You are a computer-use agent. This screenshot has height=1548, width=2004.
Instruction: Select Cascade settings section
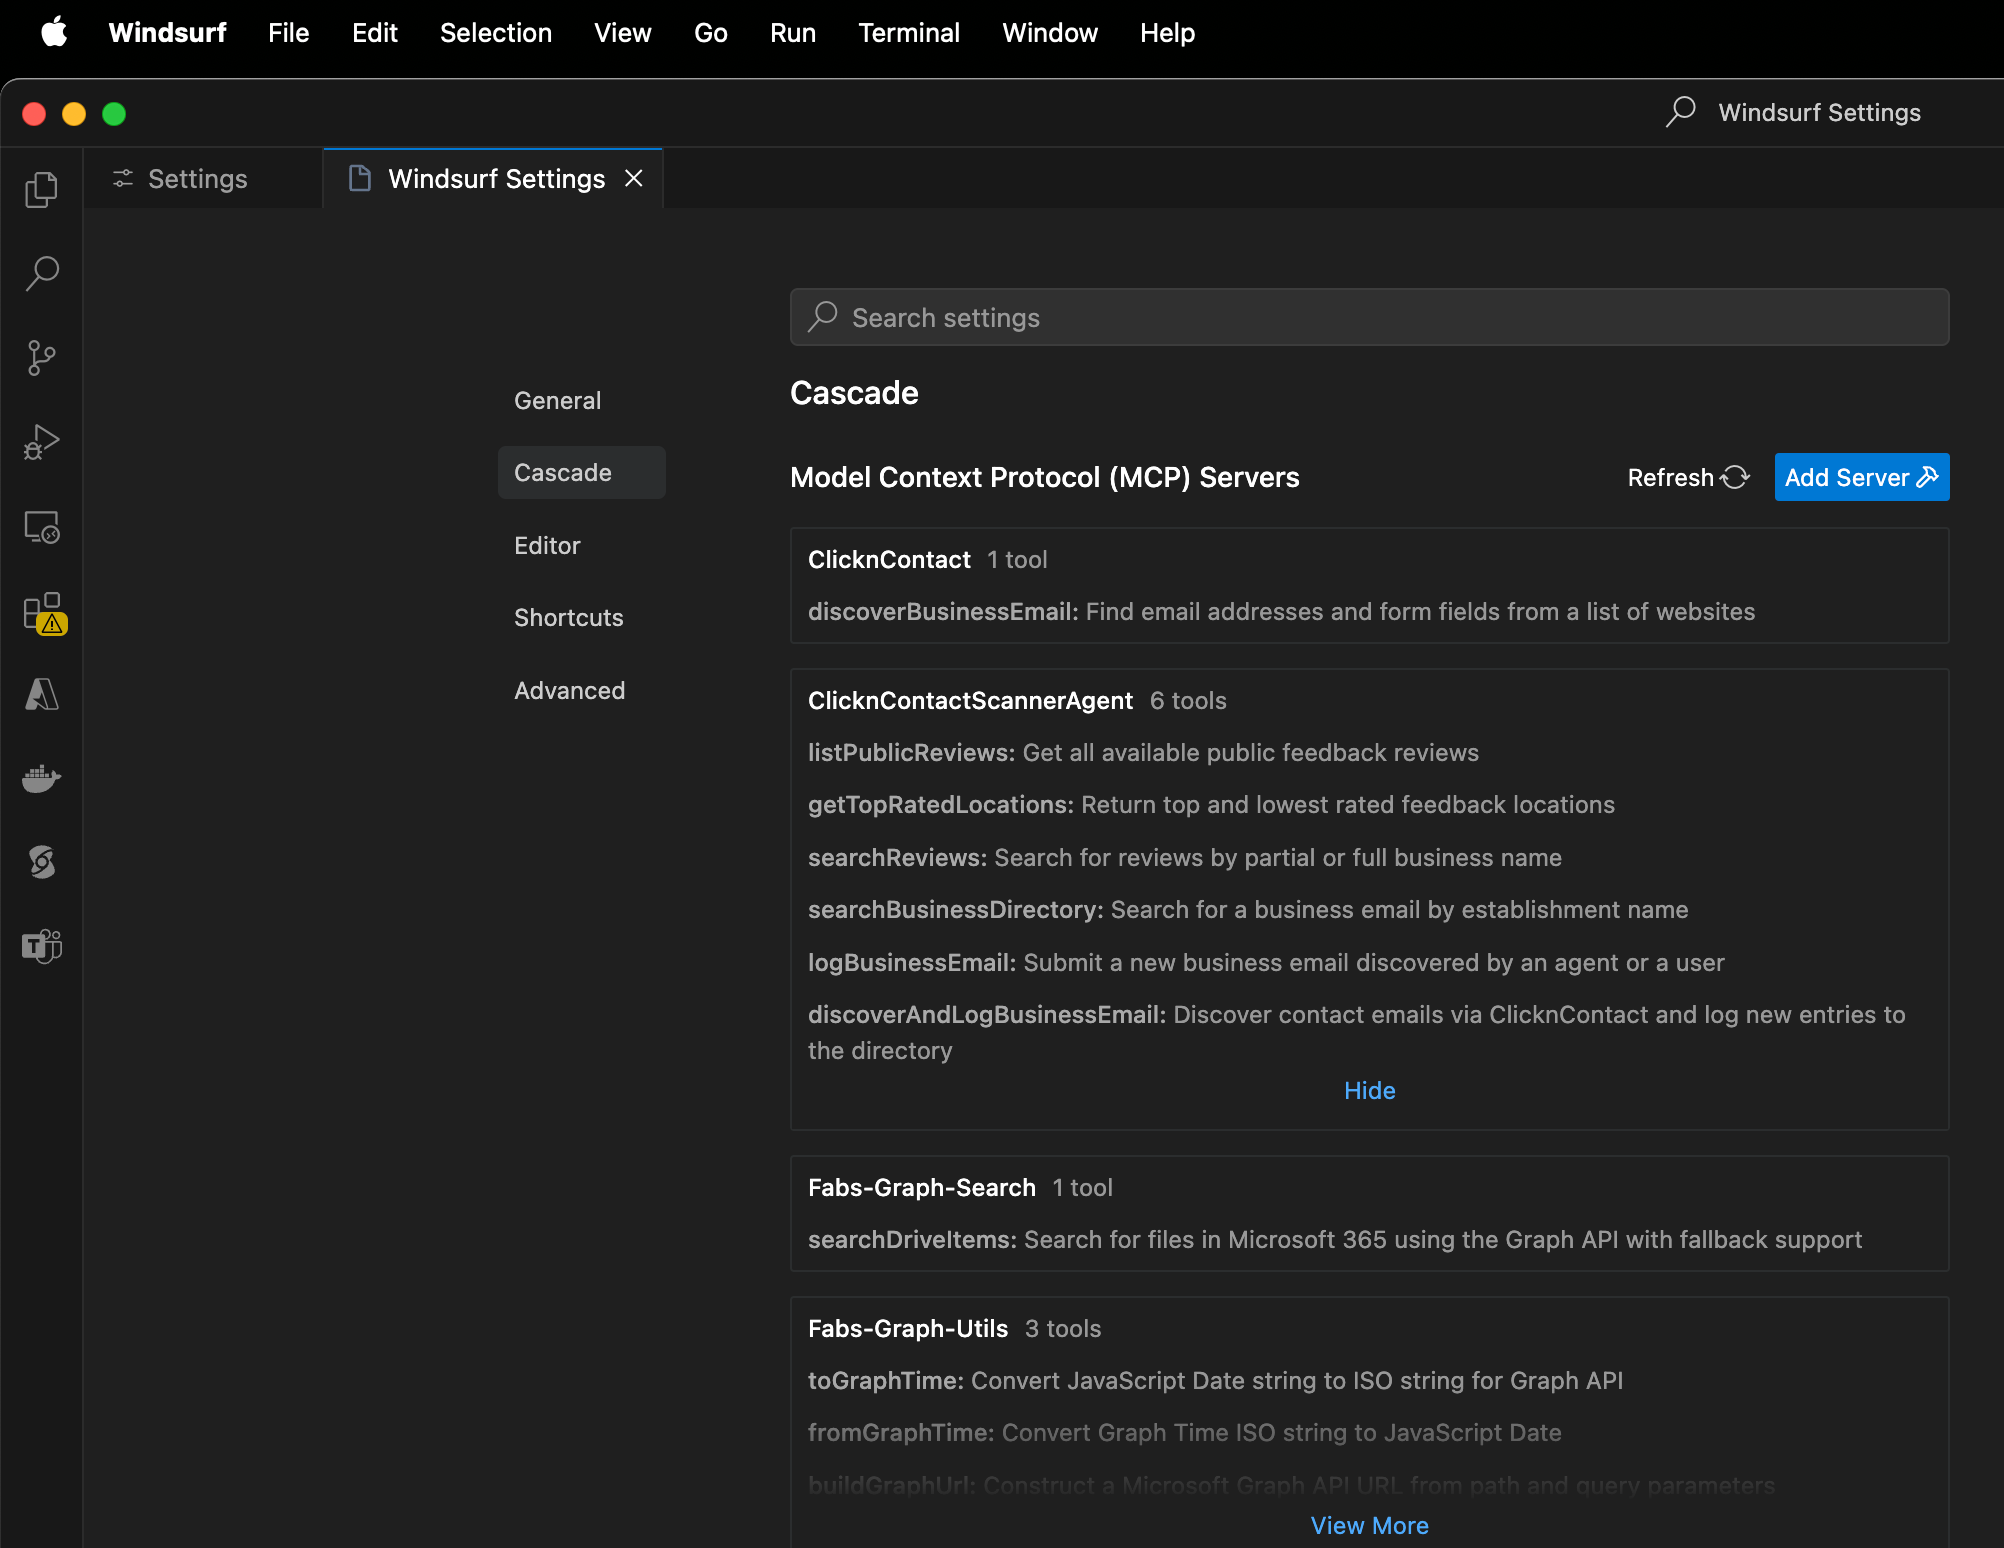point(581,472)
